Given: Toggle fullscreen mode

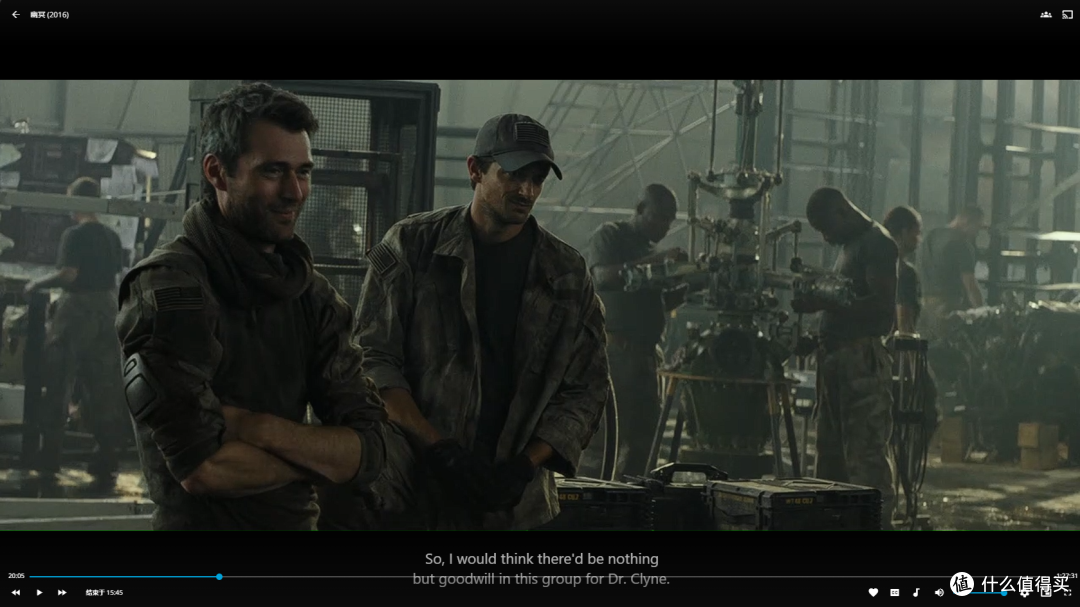Looking at the screenshot, I should [x=1068, y=593].
